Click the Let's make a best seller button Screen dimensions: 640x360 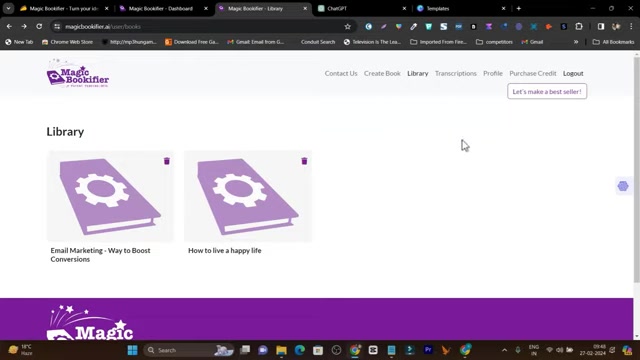tap(547, 91)
